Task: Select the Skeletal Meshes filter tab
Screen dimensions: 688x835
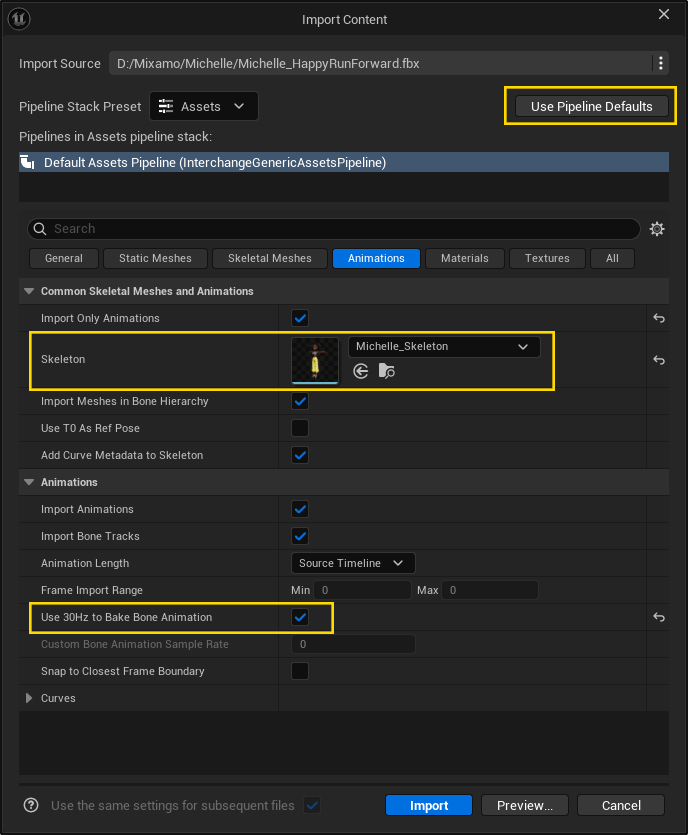Action: pos(269,258)
